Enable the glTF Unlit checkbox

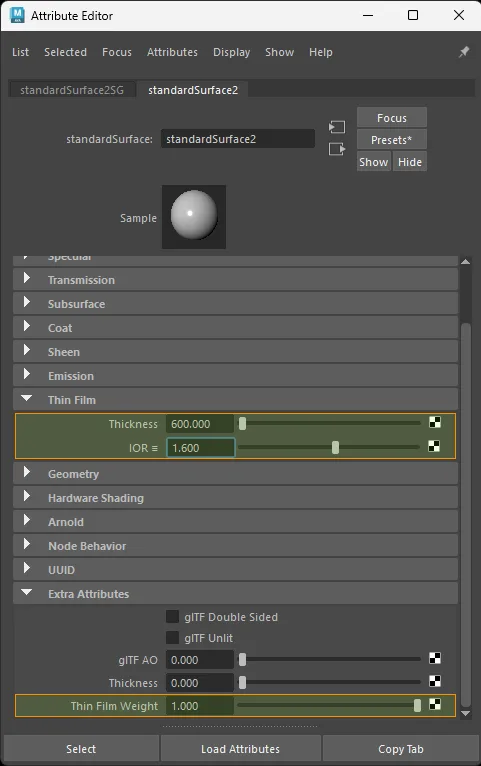click(172, 638)
